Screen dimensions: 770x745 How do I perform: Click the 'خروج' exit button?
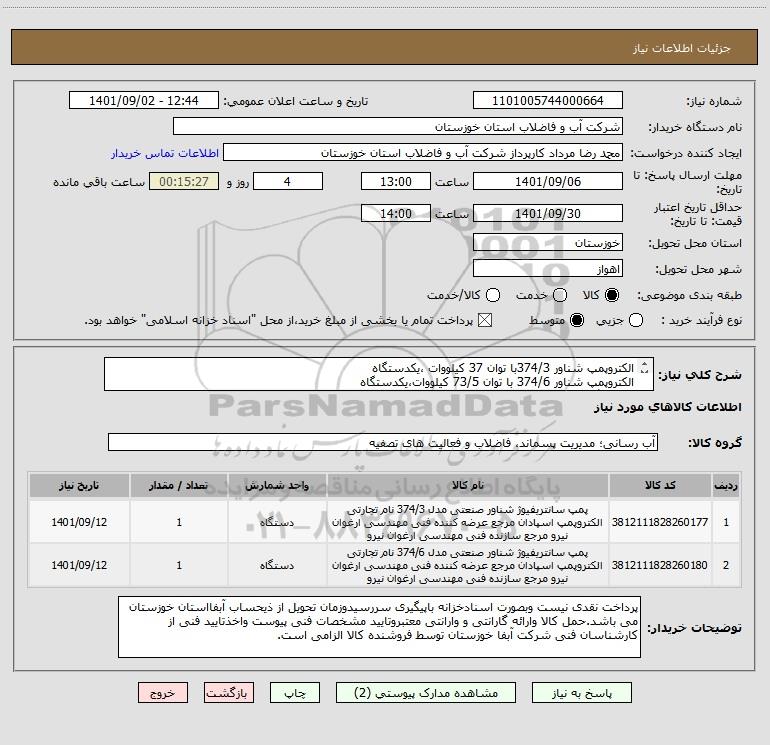point(163,692)
